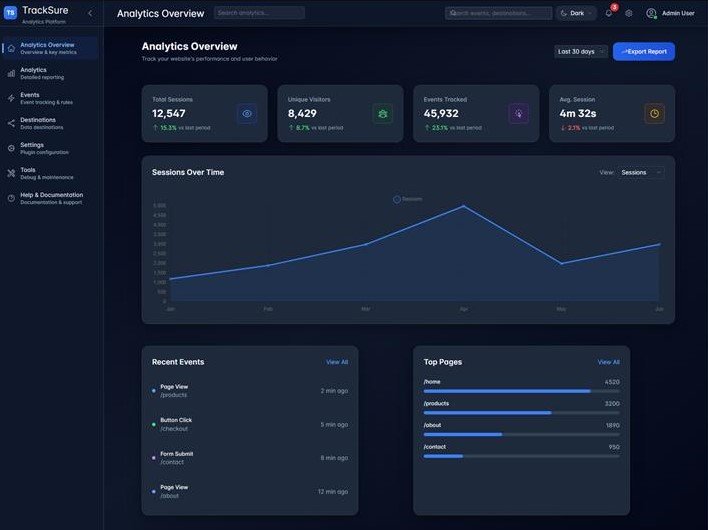Collapse the sidebar with the chevron arrow
This screenshot has width=708, height=530.
pyautogui.click(x=90, y=13)
